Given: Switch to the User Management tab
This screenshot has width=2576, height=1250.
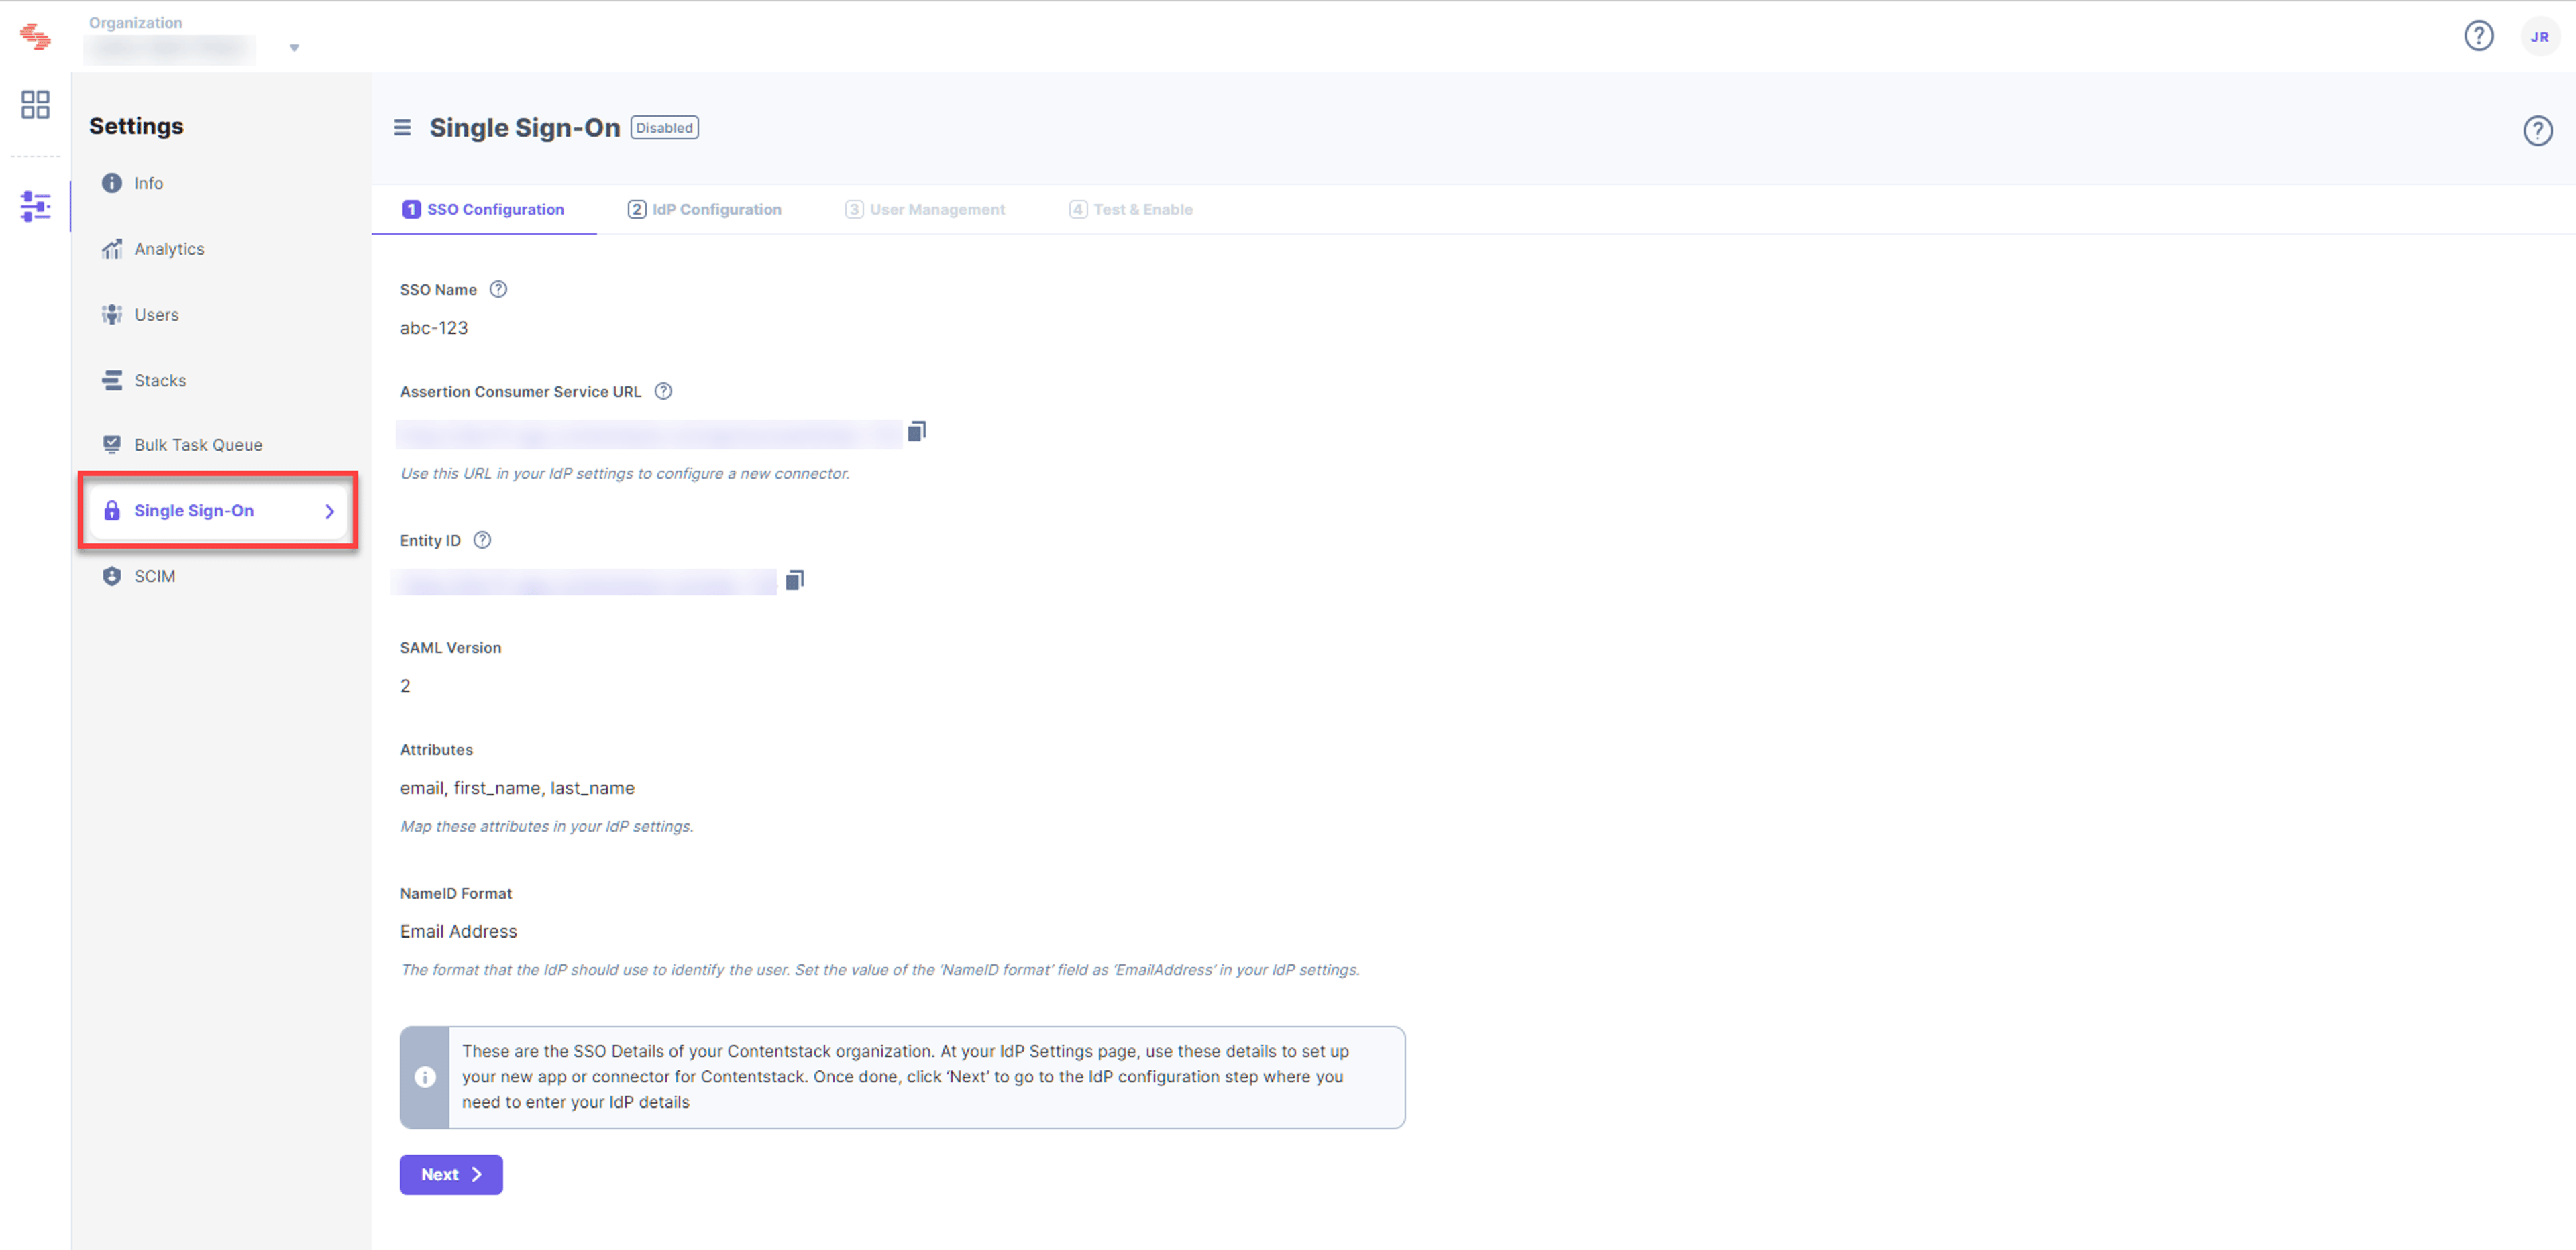Looking at the screenshot, I should pos(925,209).
